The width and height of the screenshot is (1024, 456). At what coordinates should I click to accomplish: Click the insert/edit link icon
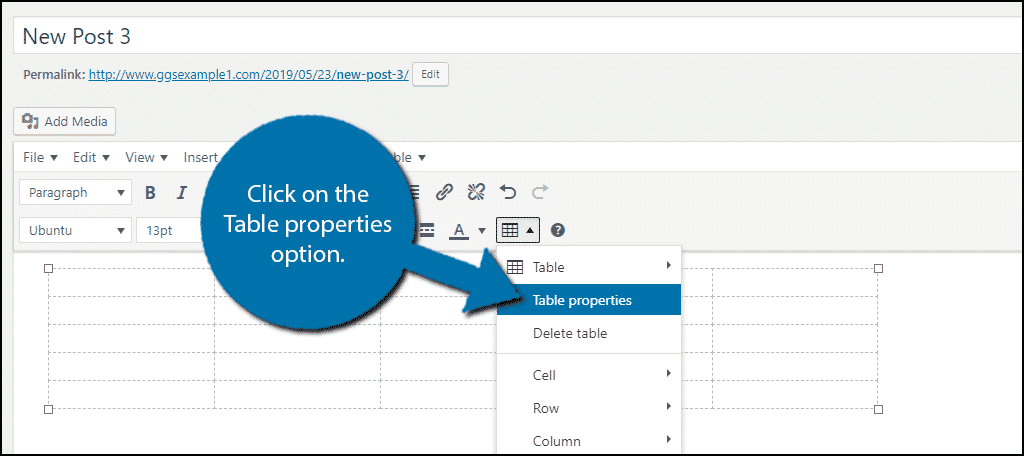[x=444, y=193]
